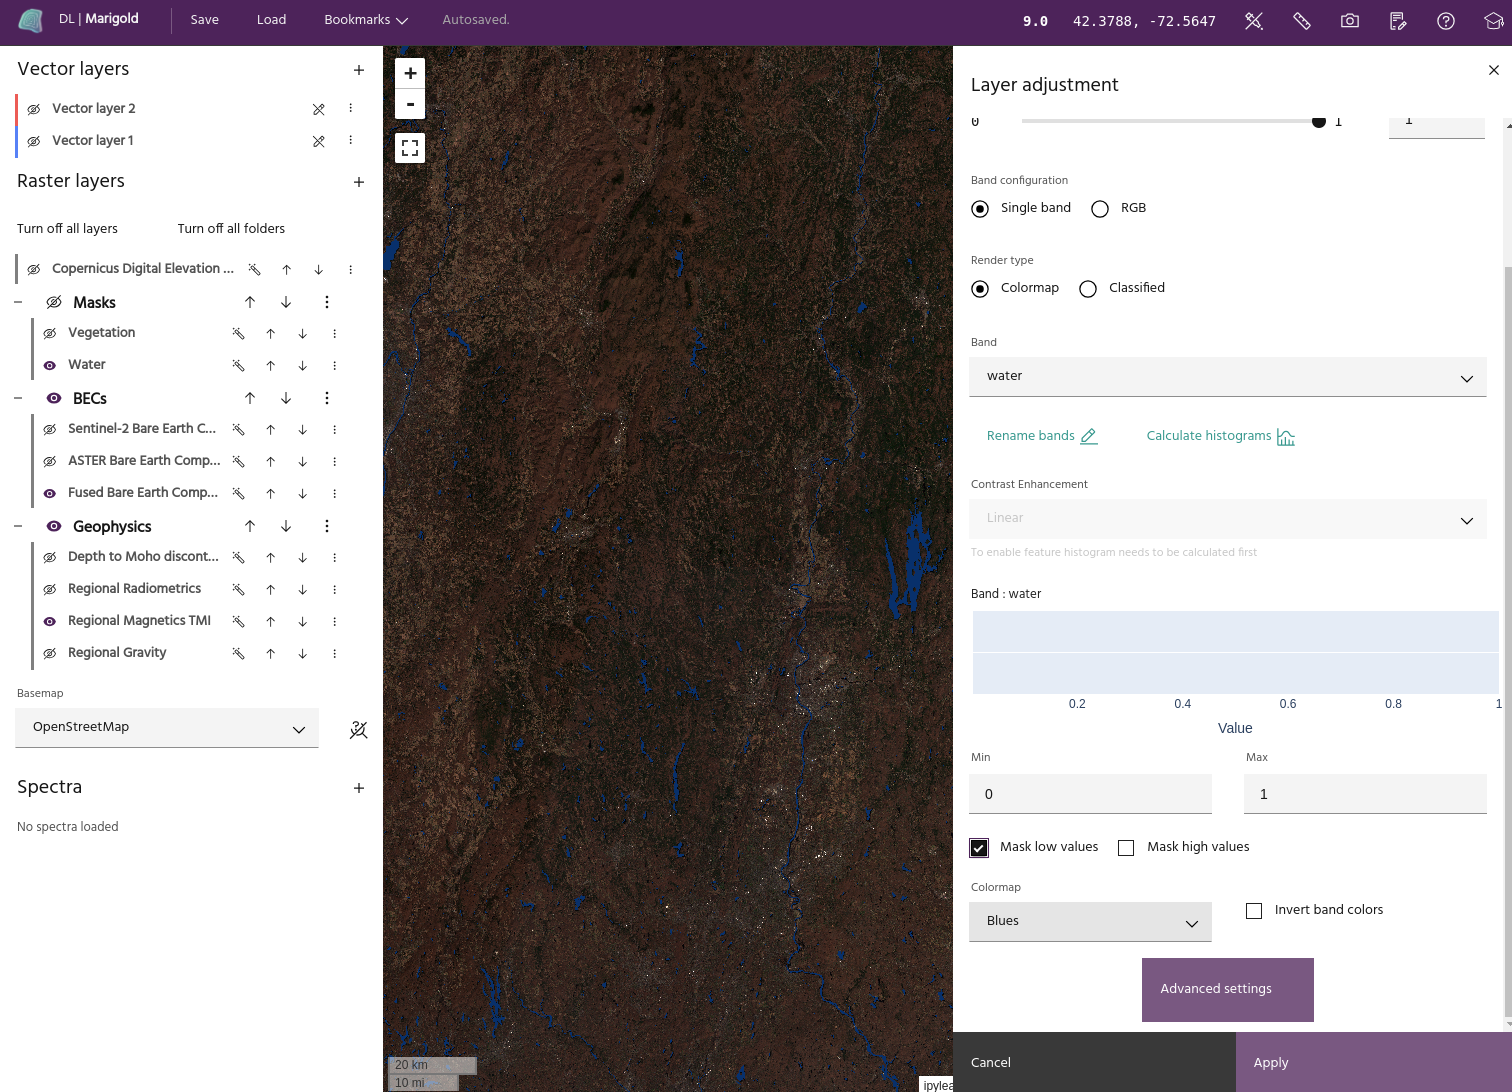Viewport: 1512px width, 1092px height.
Task: Enable the Mask high values checkbox
Action: click(1126, 848)
